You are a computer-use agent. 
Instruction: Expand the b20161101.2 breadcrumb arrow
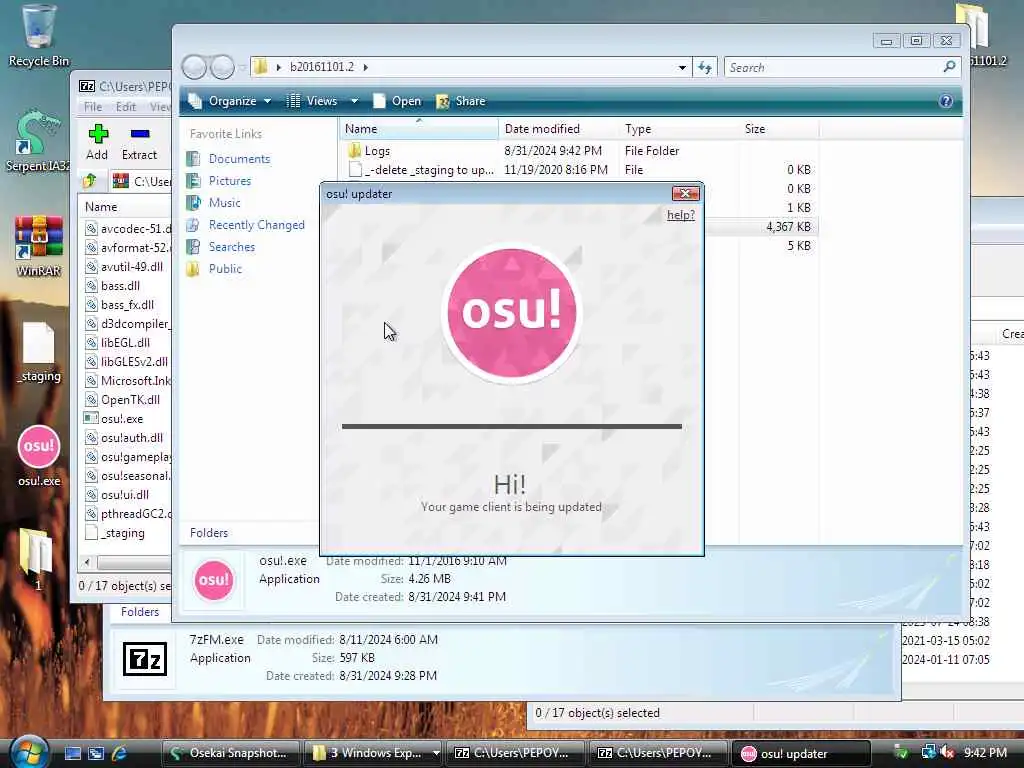pyautogui.click(x=365, y=67)
